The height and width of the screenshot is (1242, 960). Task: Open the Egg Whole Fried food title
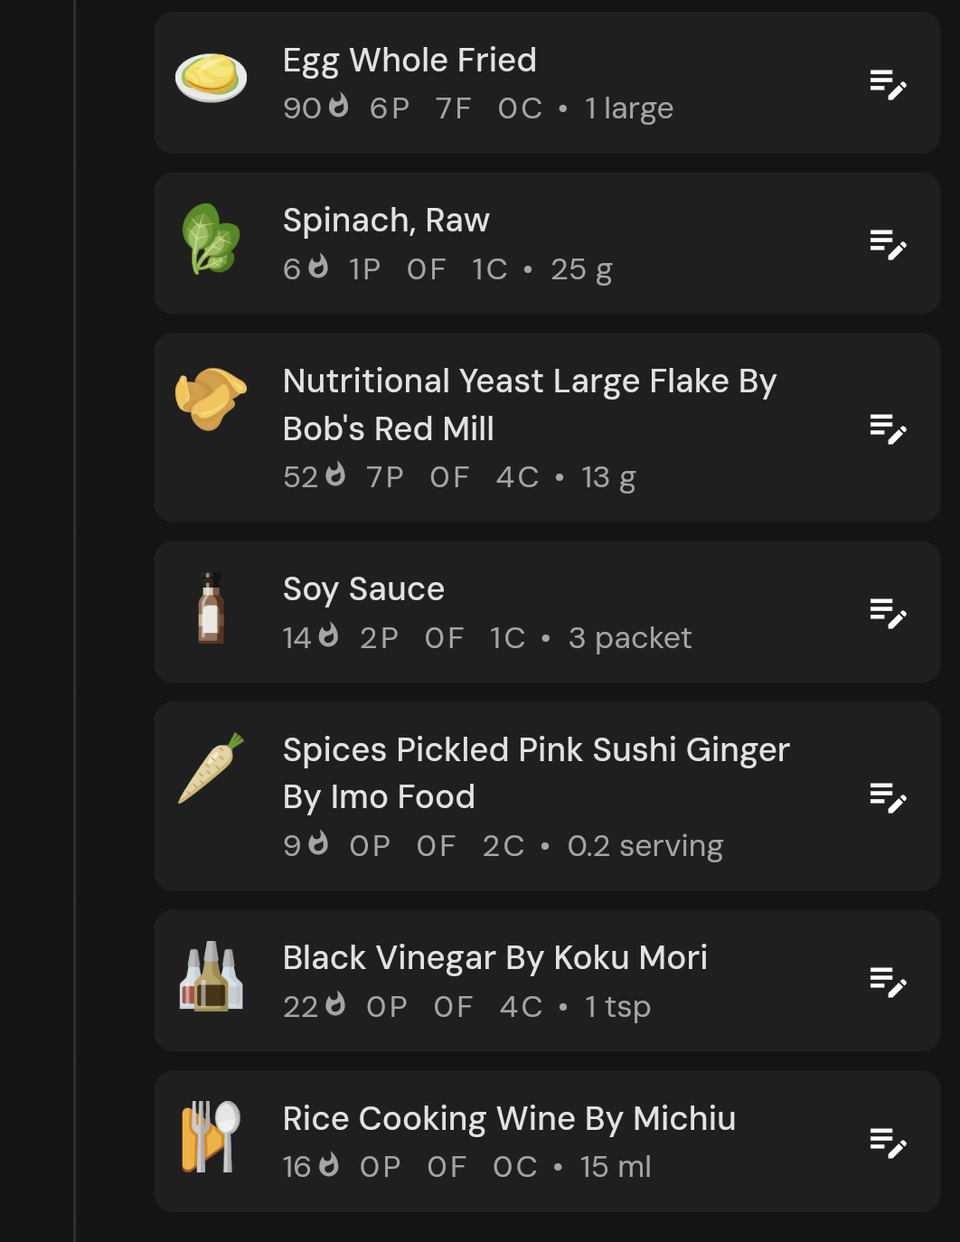[x=410, y=60]
